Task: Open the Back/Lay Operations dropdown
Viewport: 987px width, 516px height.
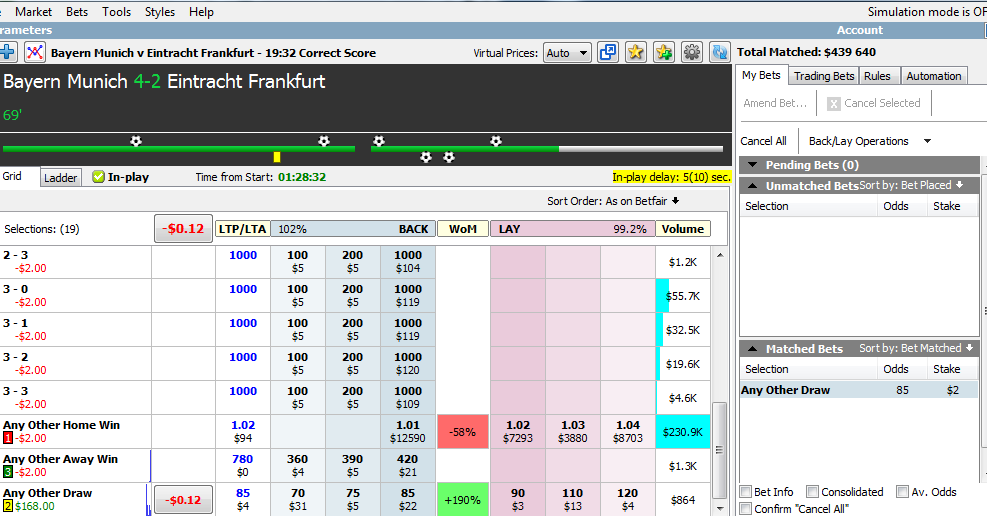Action: click(869, 141)
